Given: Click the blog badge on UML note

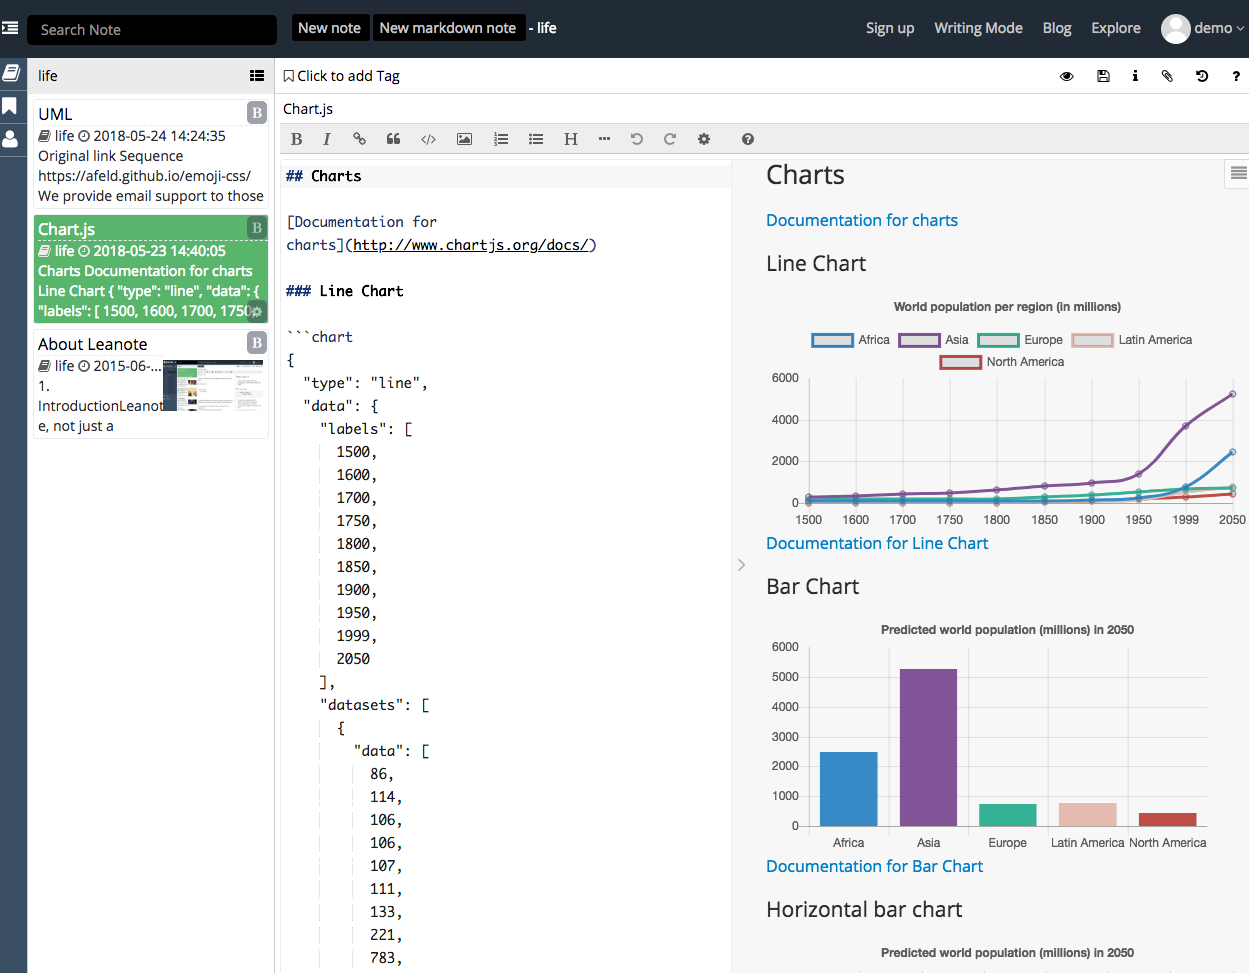Looking at the screenshot, I should (x=257, y=112).
